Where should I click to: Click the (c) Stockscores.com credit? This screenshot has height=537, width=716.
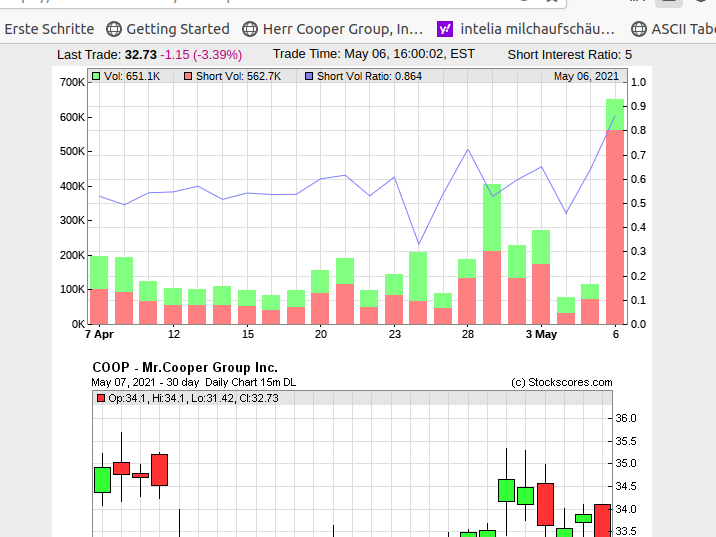tap(562, 382)
